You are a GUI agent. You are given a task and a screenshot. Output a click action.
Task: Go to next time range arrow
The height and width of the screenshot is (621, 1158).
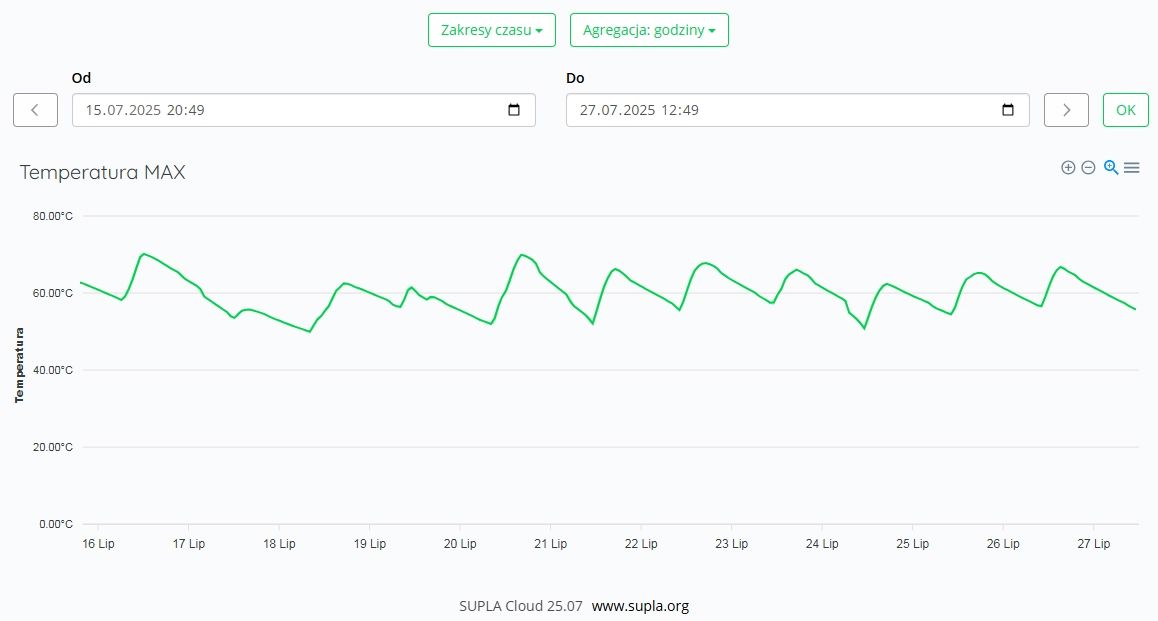click(1066, 110)
